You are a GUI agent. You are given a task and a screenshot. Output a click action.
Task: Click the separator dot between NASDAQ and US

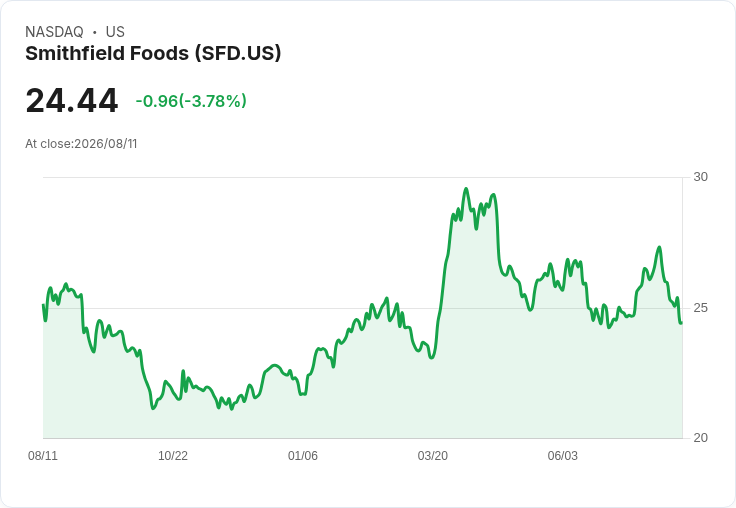(95, 32)
